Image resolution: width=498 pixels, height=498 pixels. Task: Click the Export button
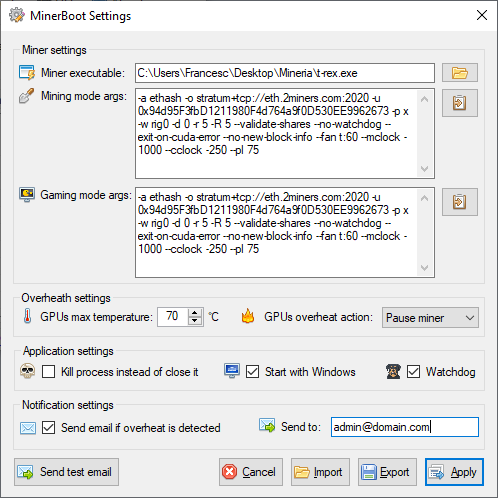pos(387,472)
